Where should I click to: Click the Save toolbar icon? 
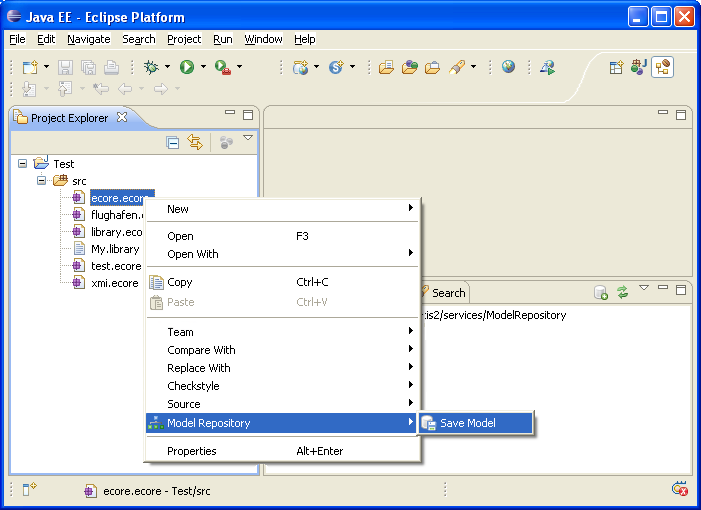[65, 67]
